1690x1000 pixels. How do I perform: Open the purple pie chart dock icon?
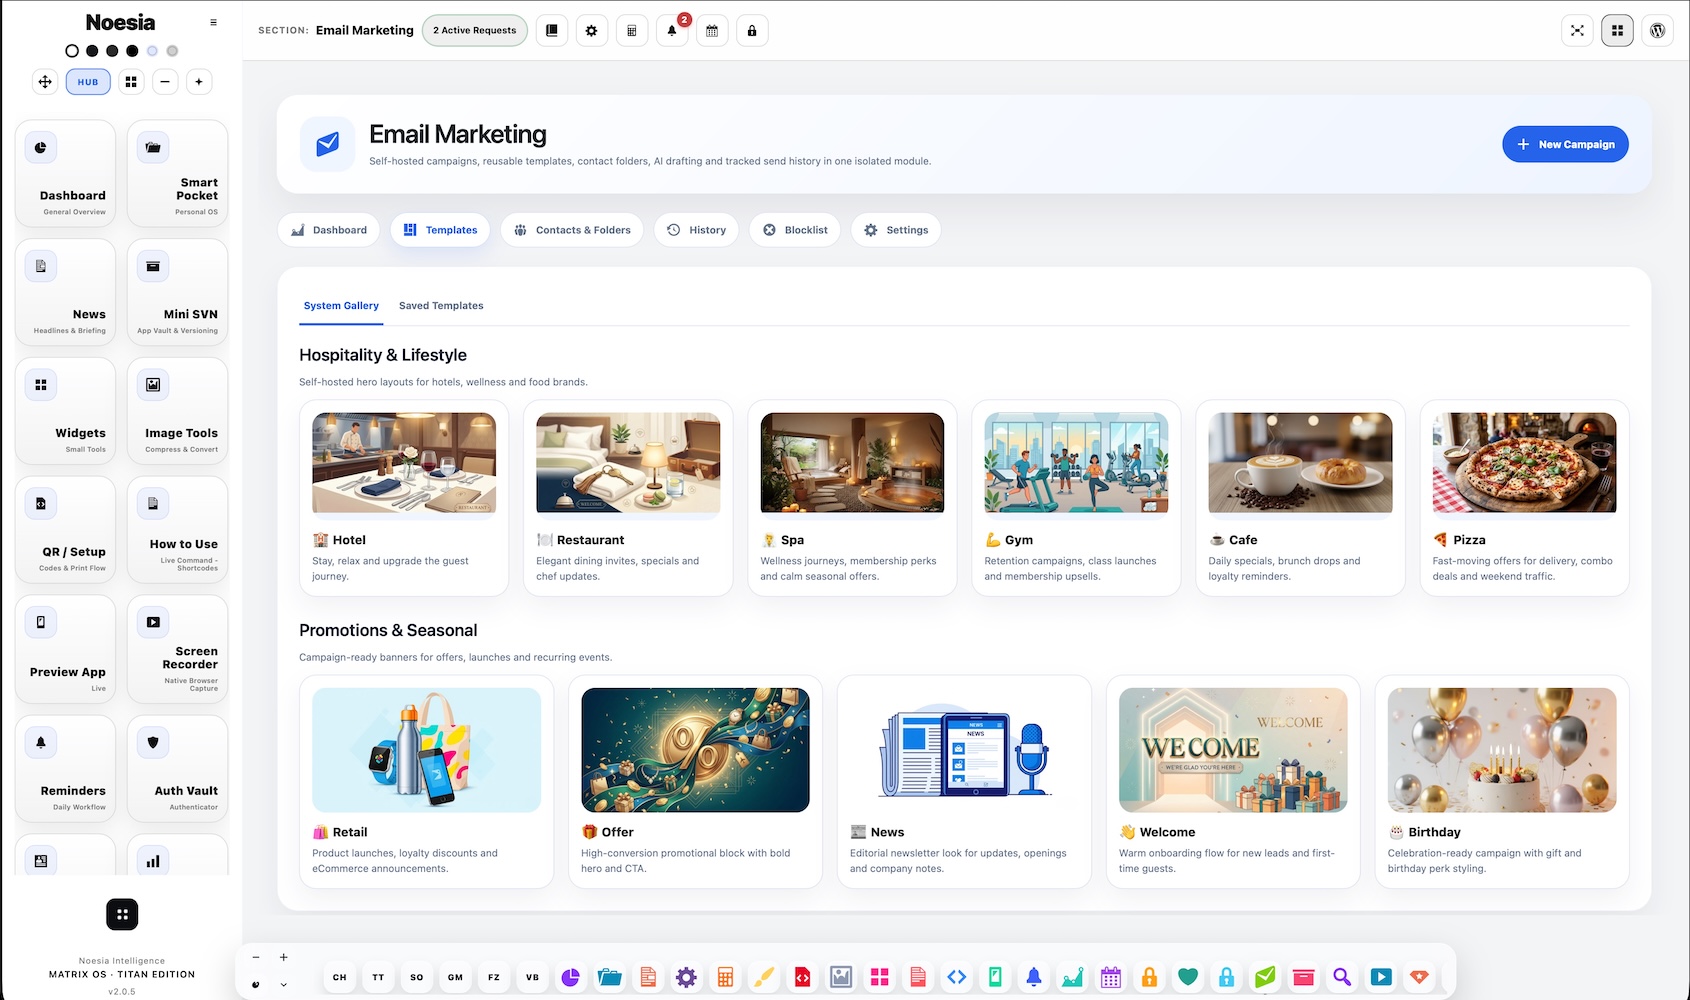click(571, 977)
